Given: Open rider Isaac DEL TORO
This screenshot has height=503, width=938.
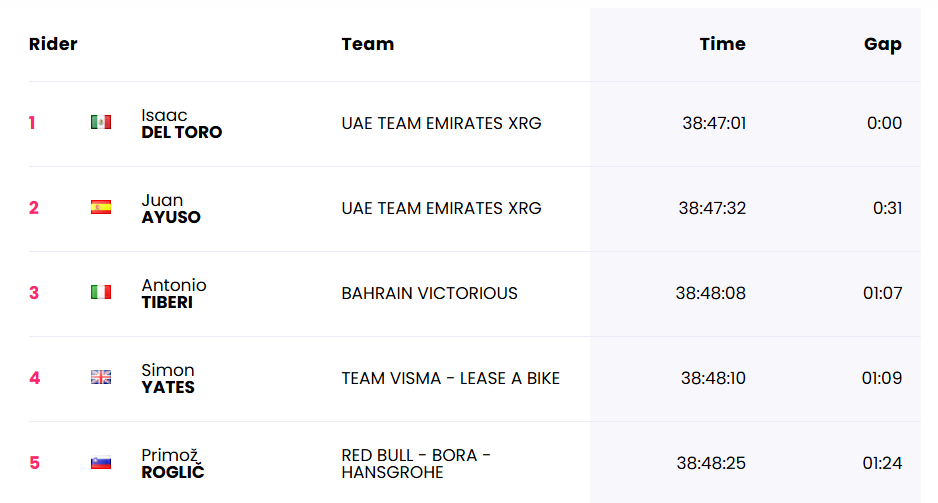Looking at the screenshot, I should pyautogui.click(x=181, y=124).
